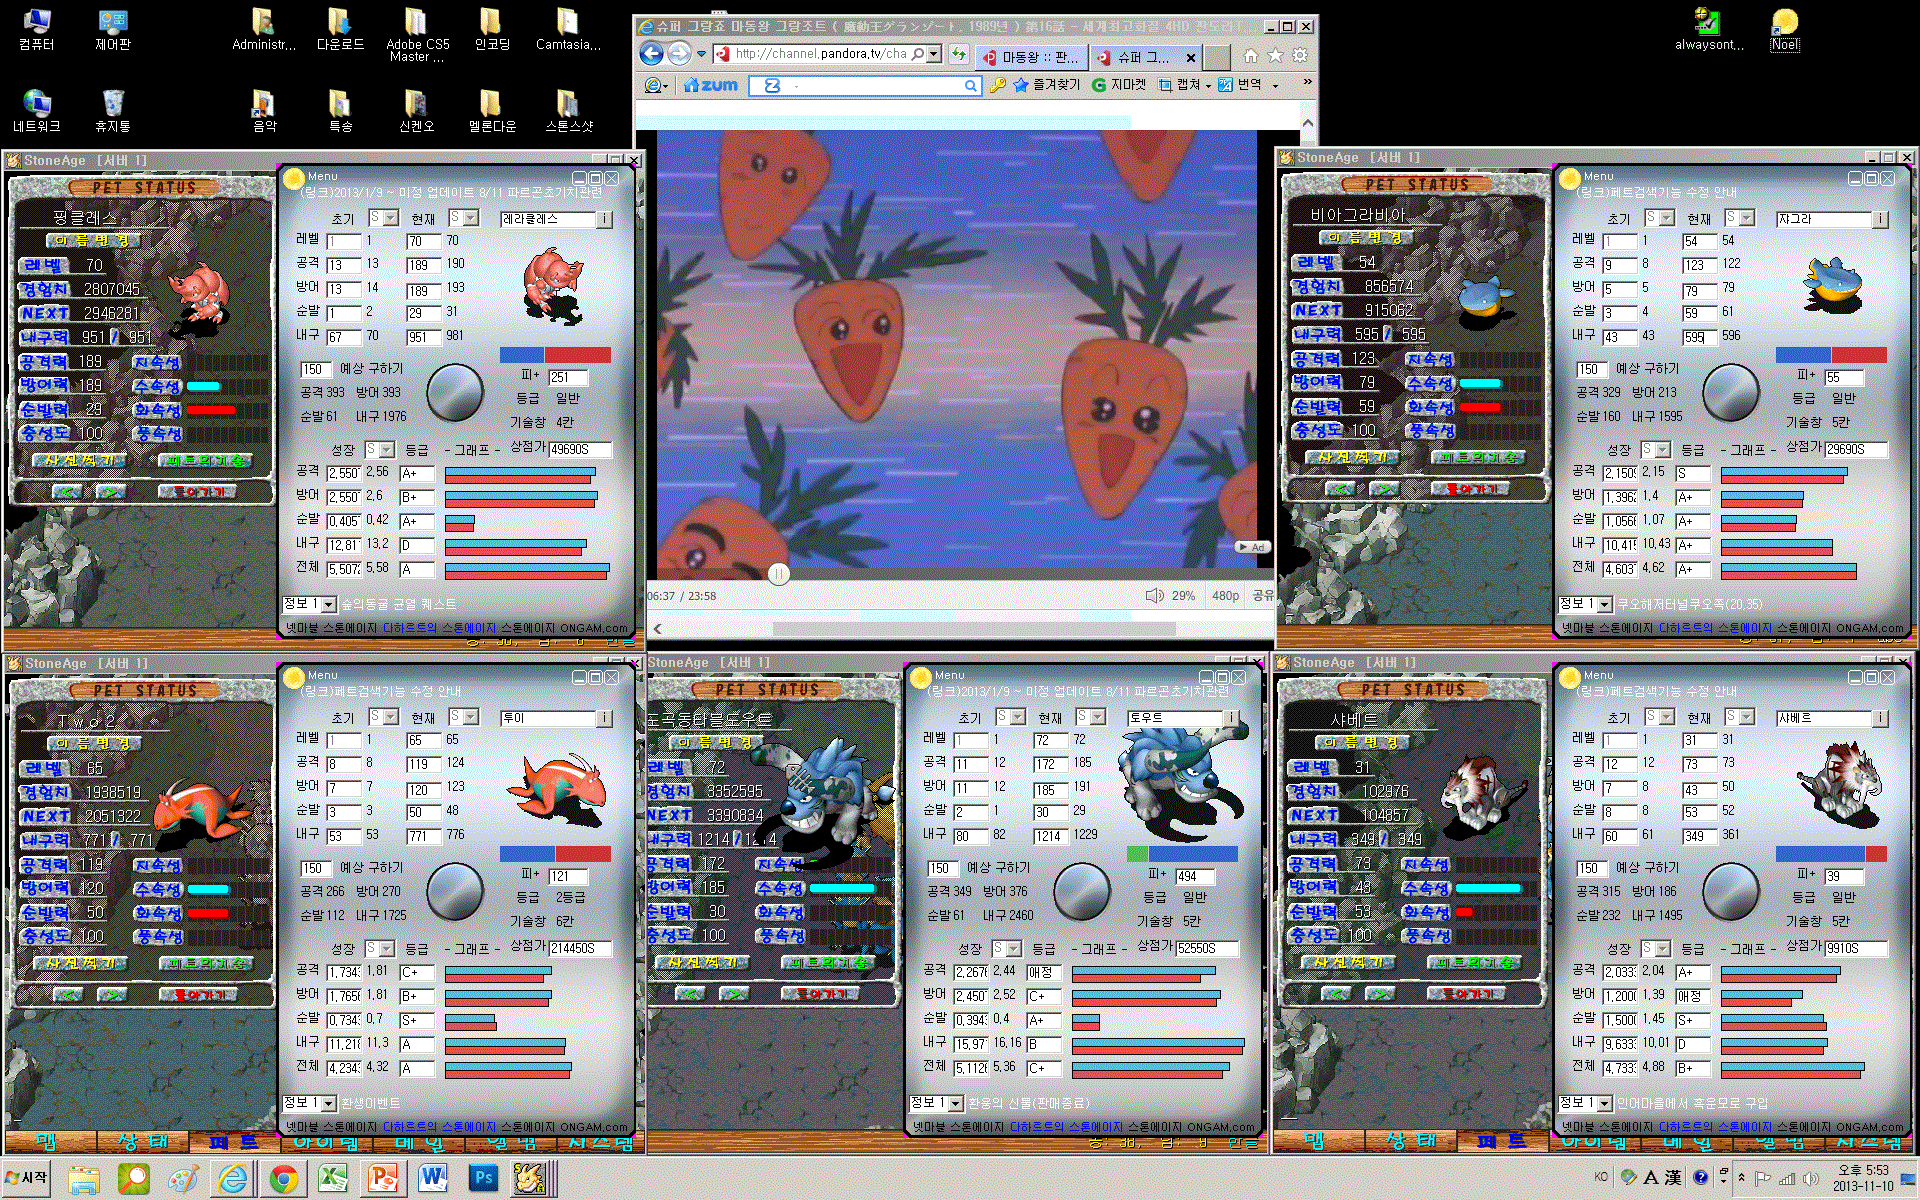Open the Adobe CS5 Master desktop folder

(417, 35)
